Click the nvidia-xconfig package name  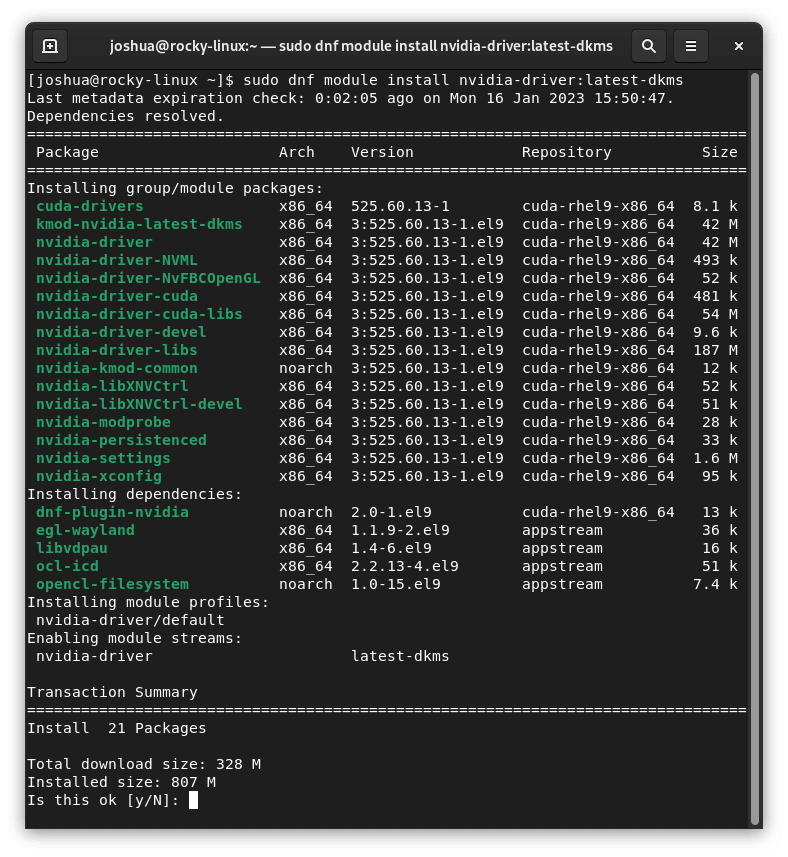click(99, 477)
